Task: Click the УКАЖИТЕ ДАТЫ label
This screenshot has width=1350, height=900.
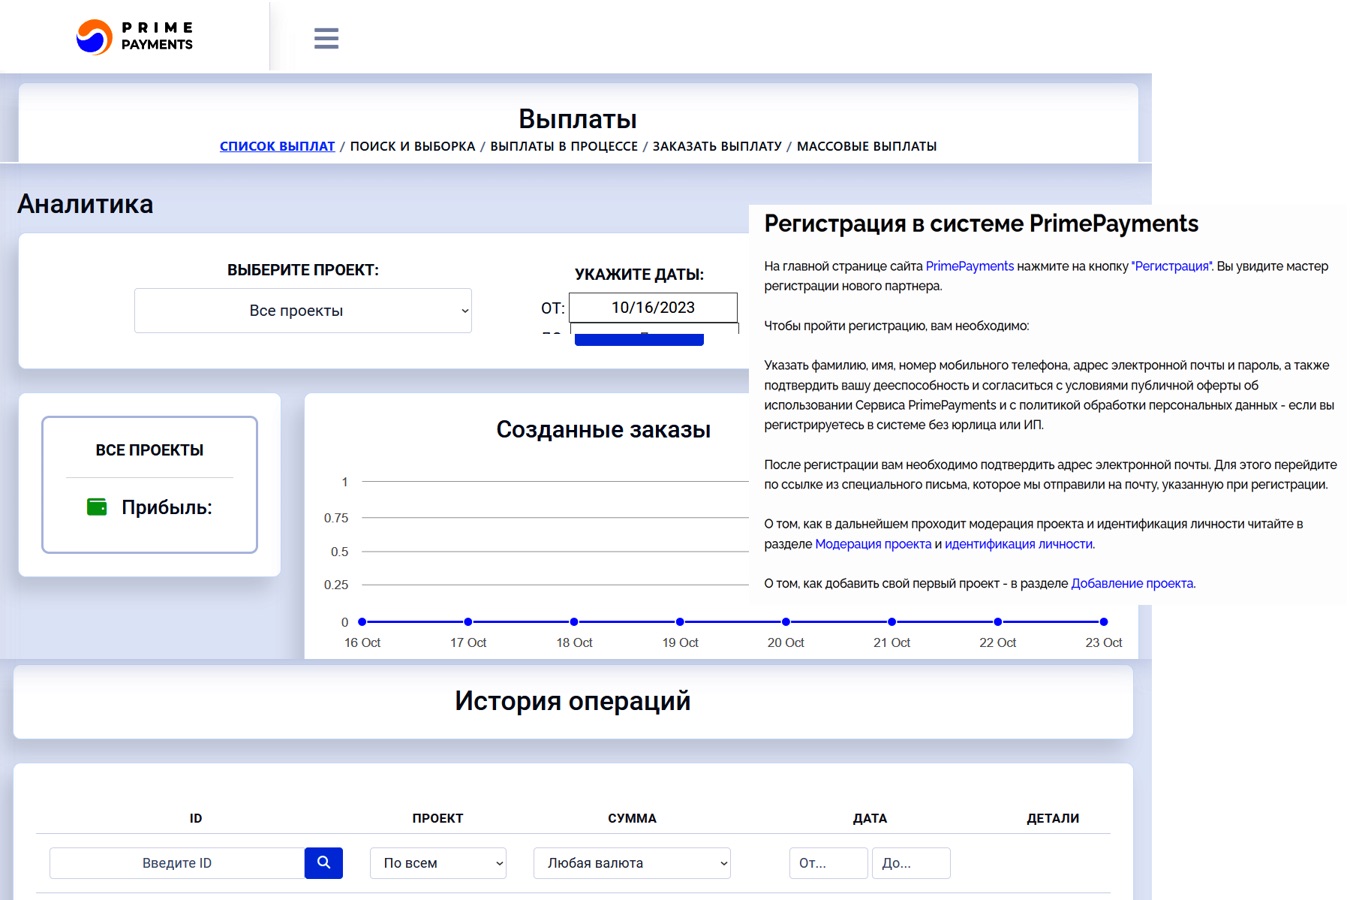Action: [639, 274]
